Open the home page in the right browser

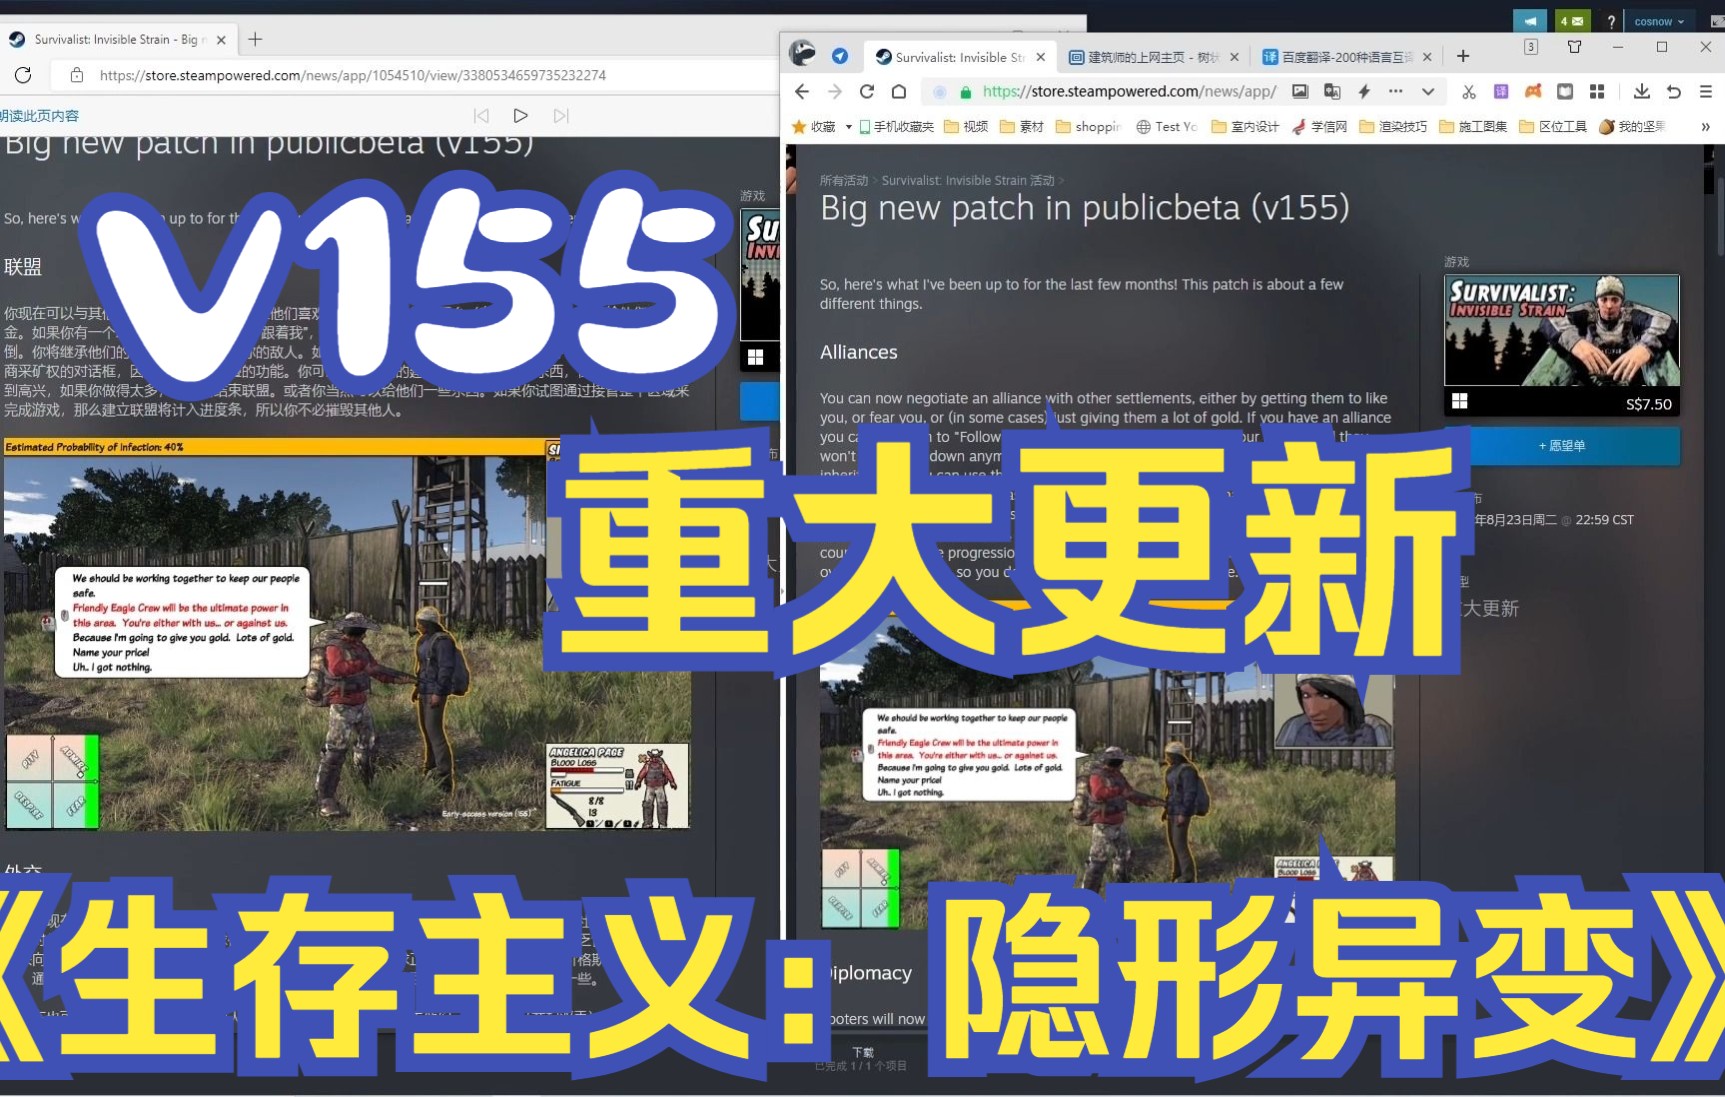899,91
